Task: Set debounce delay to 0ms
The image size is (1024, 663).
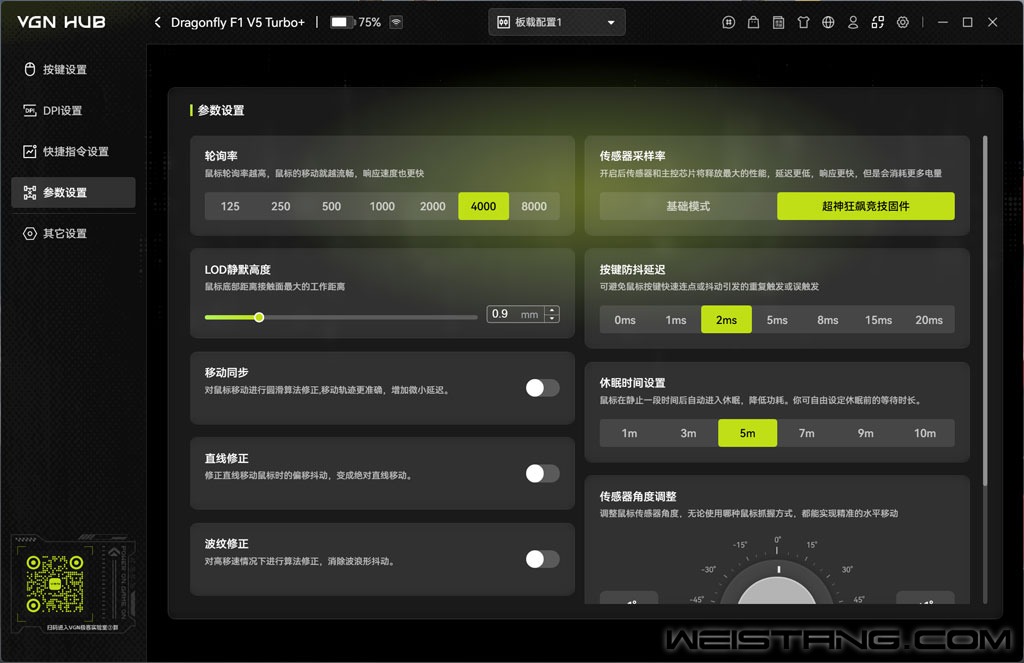Action: pyautogui.click(x=625, y=320)
